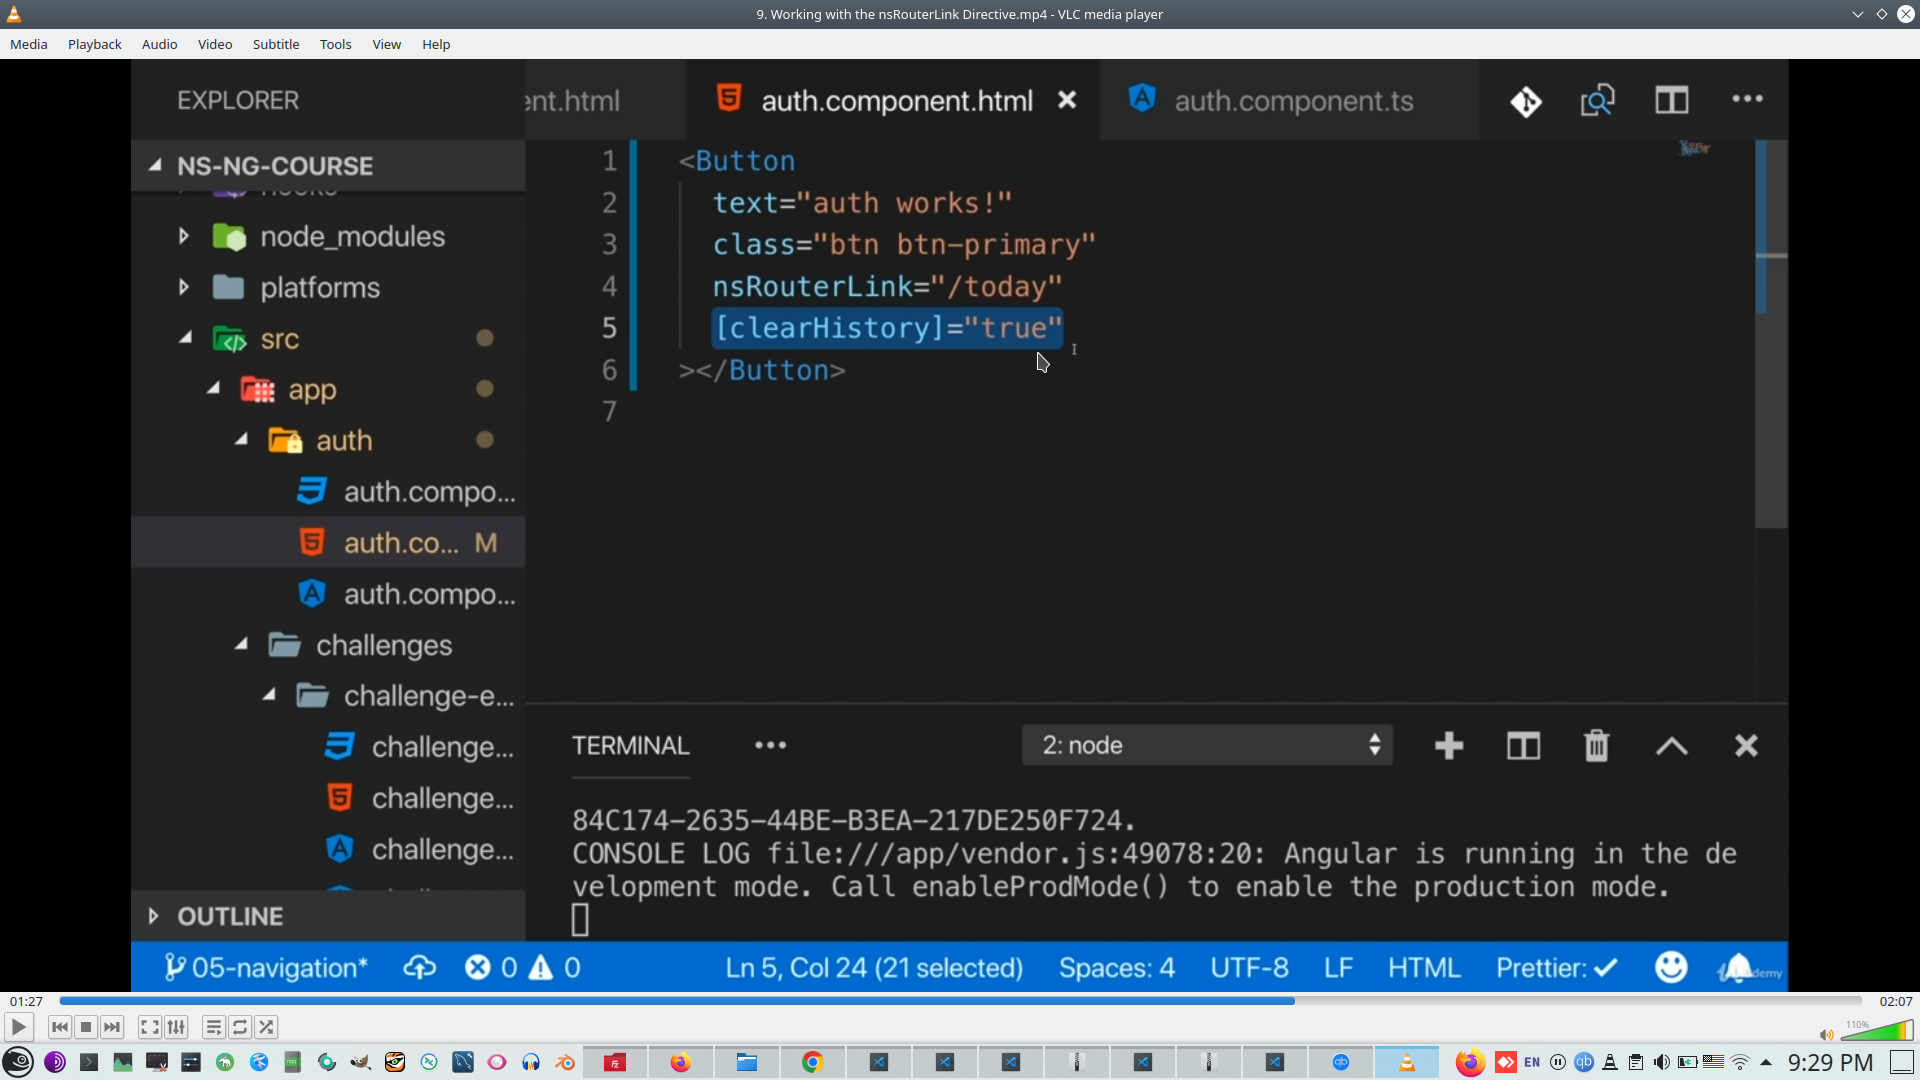Expand the node_modules folder
The height and width of the screenshot is (1080, 1920).
tap(184, 237)
